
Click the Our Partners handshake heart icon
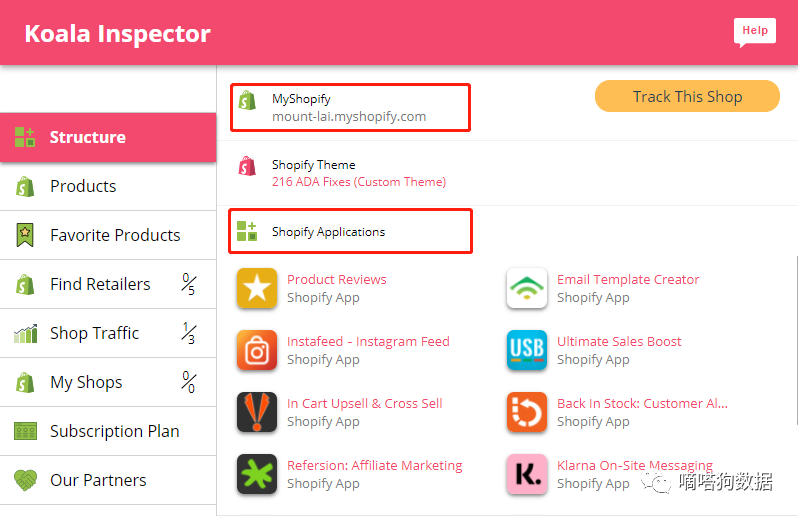point(25,480)
